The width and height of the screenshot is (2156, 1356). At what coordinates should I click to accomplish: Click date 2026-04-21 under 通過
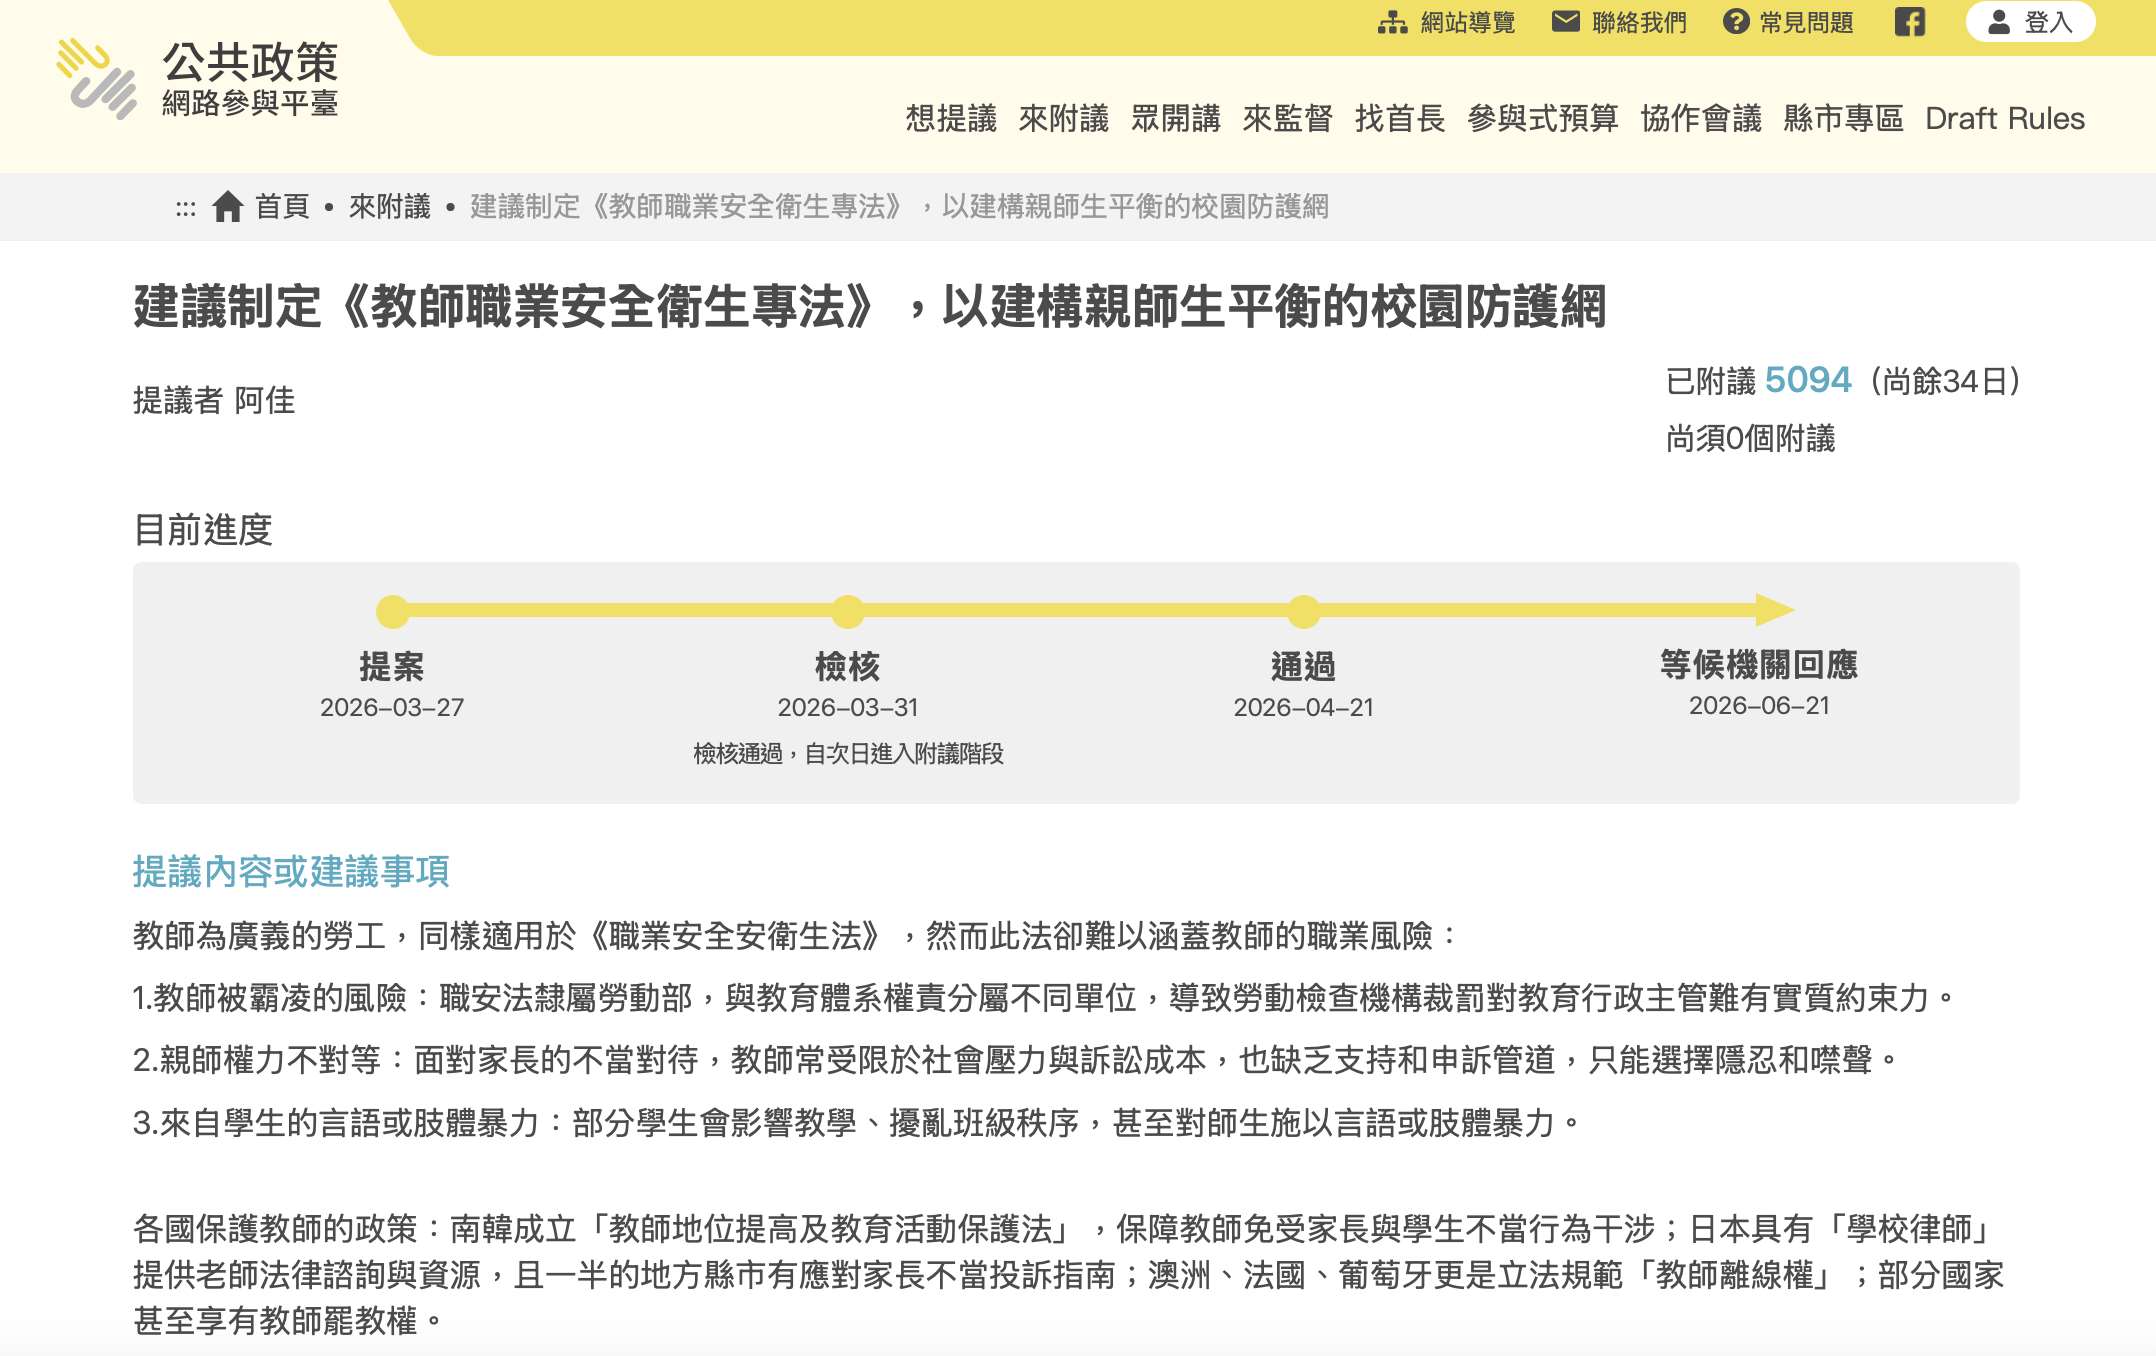1303,708
